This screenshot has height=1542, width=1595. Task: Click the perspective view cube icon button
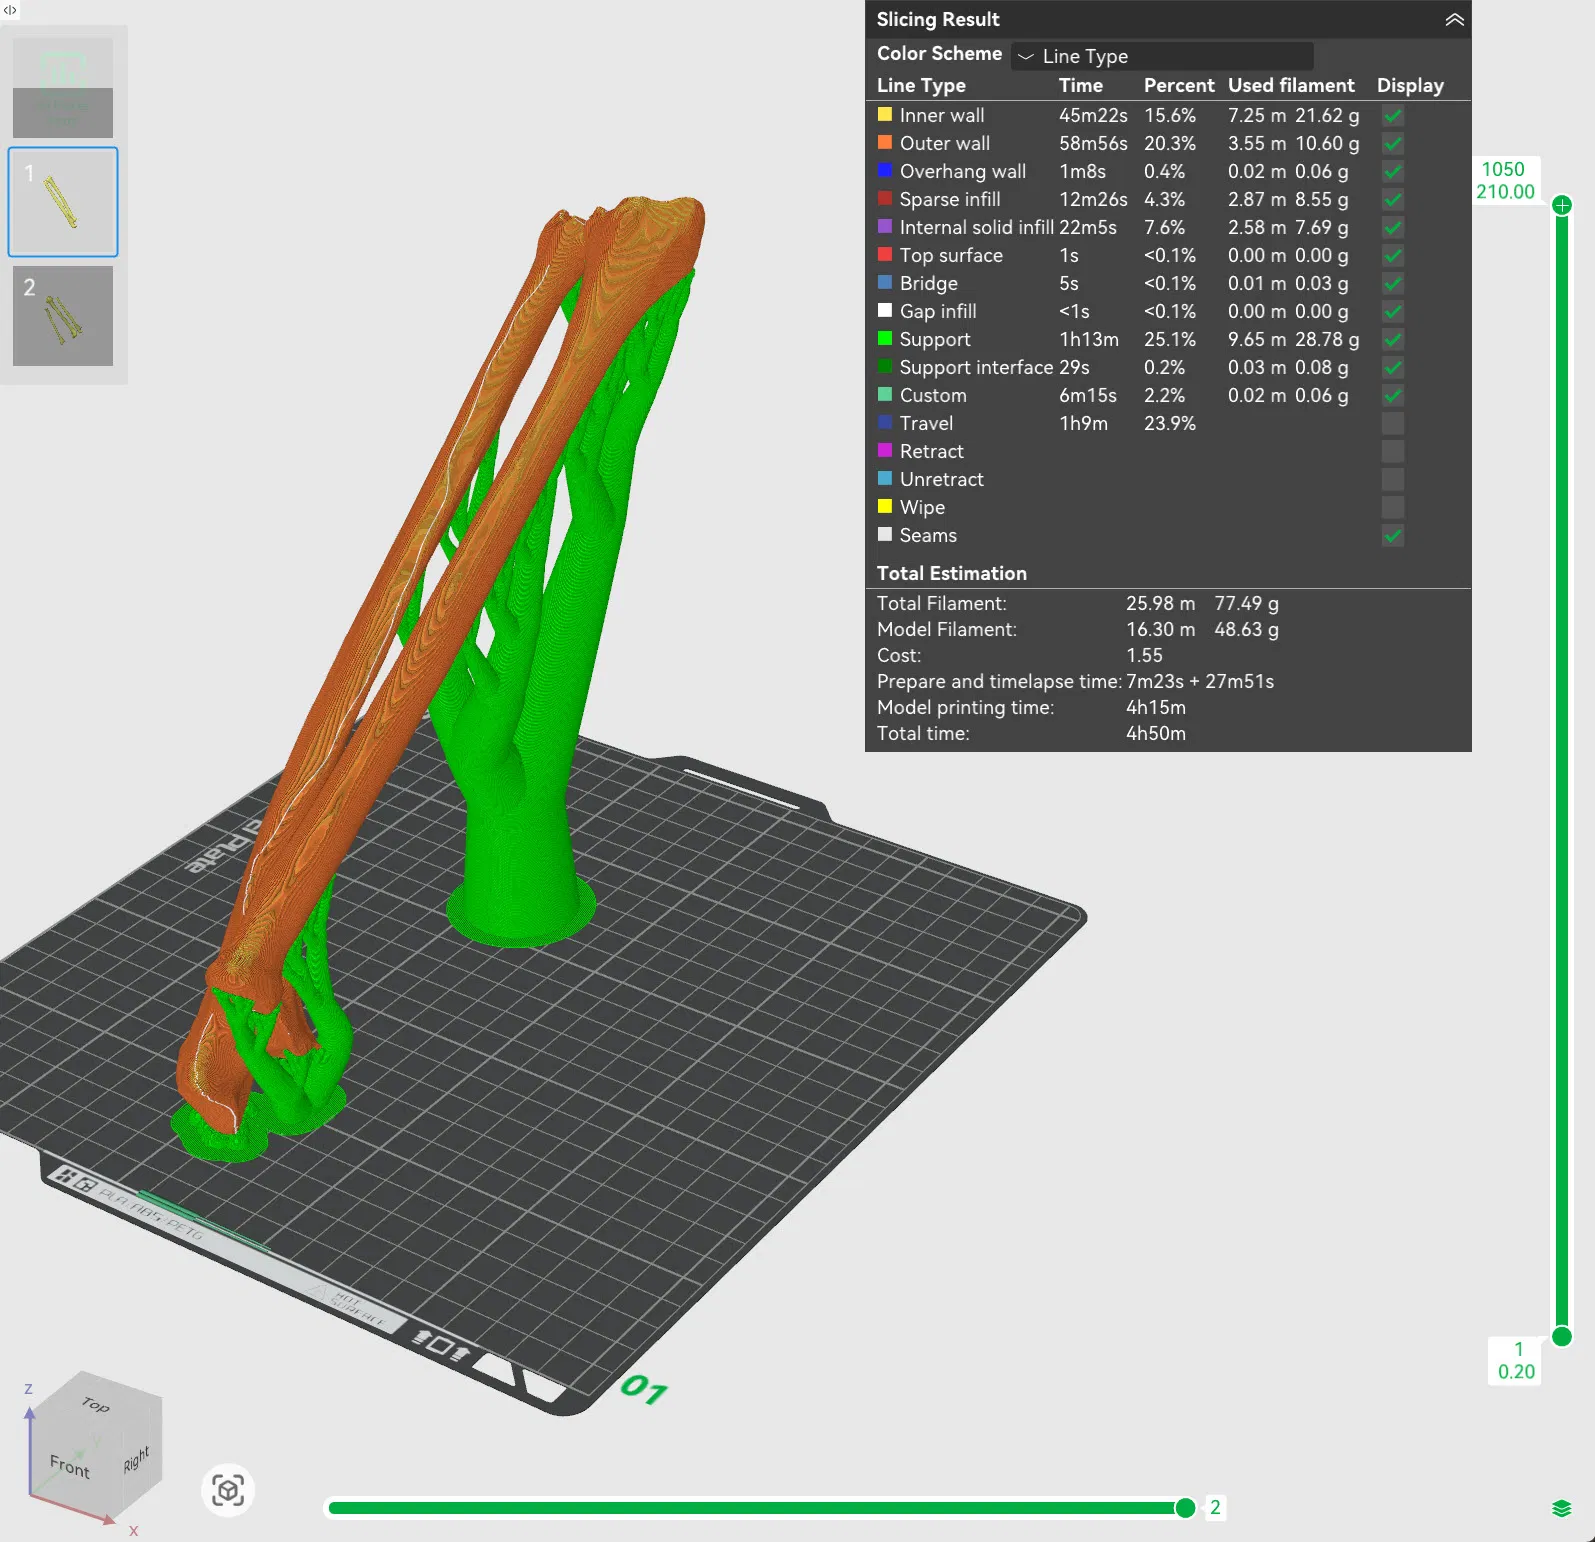pos(228,1491)
